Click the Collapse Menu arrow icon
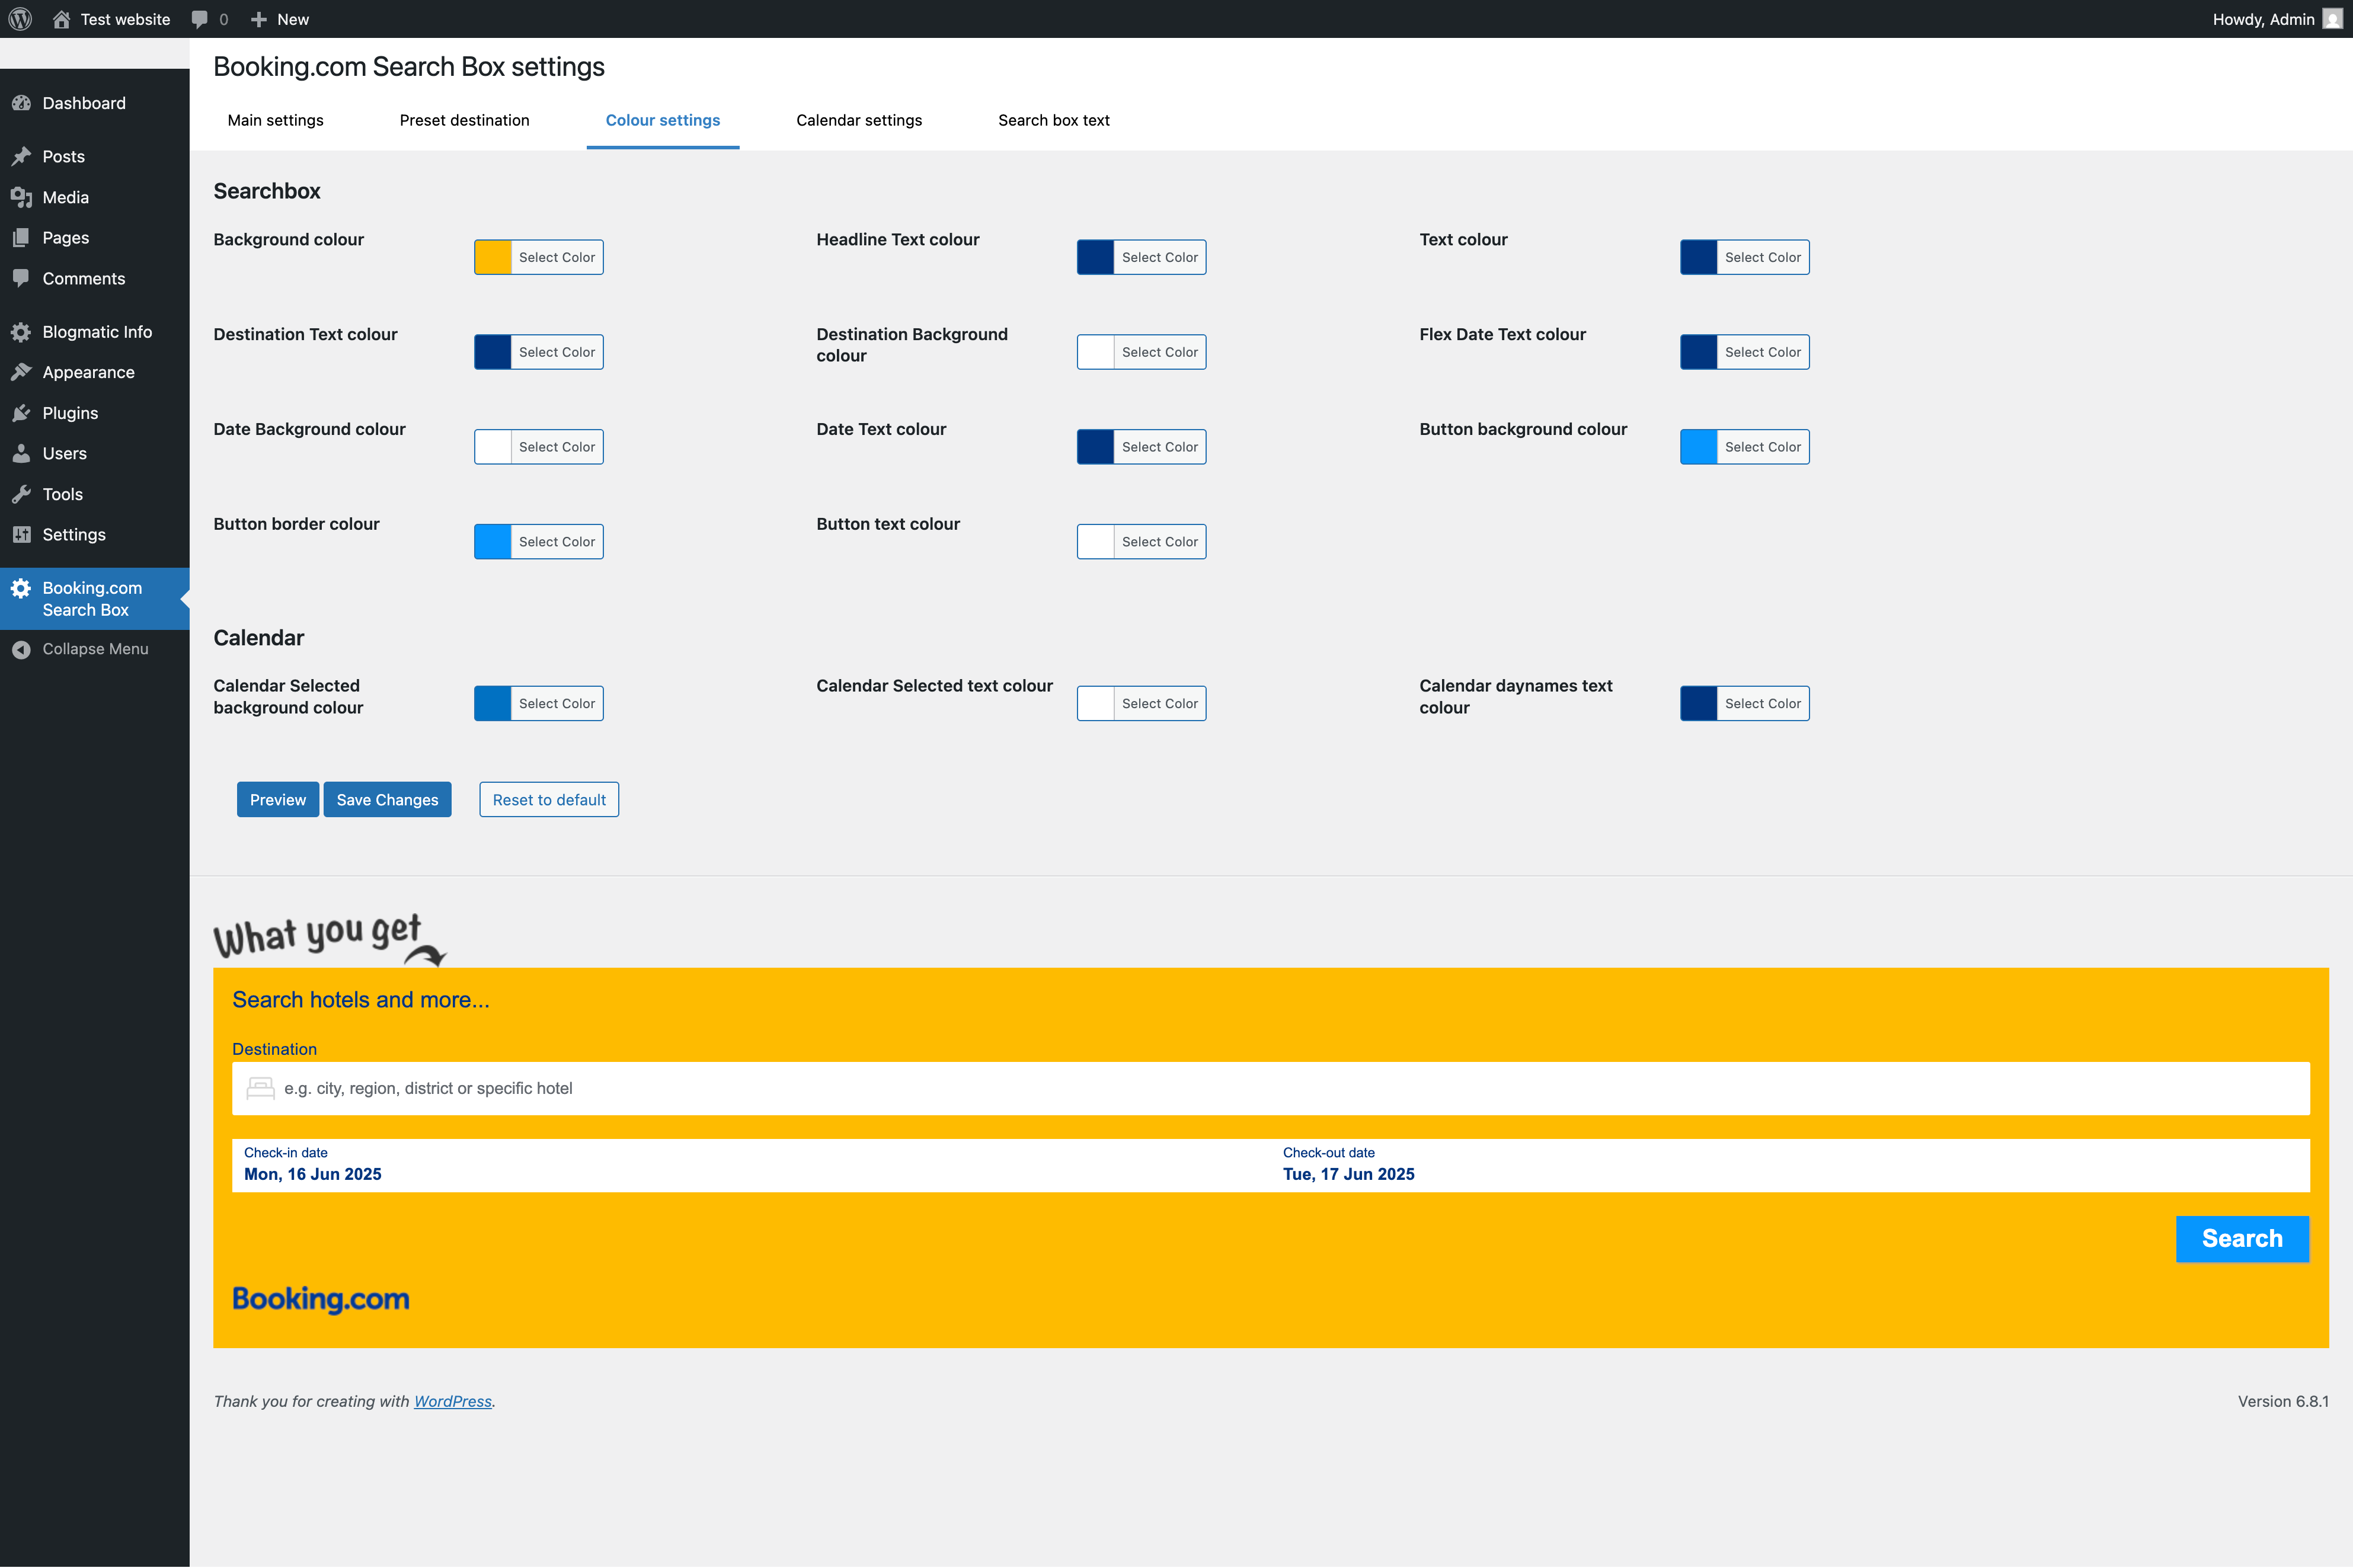2353x1568 pixels. pyautogui.click(x=21, y=649)
